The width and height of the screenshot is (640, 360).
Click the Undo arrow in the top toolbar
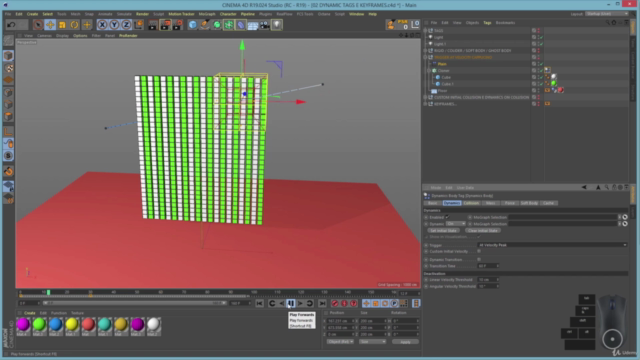[11, 25]
